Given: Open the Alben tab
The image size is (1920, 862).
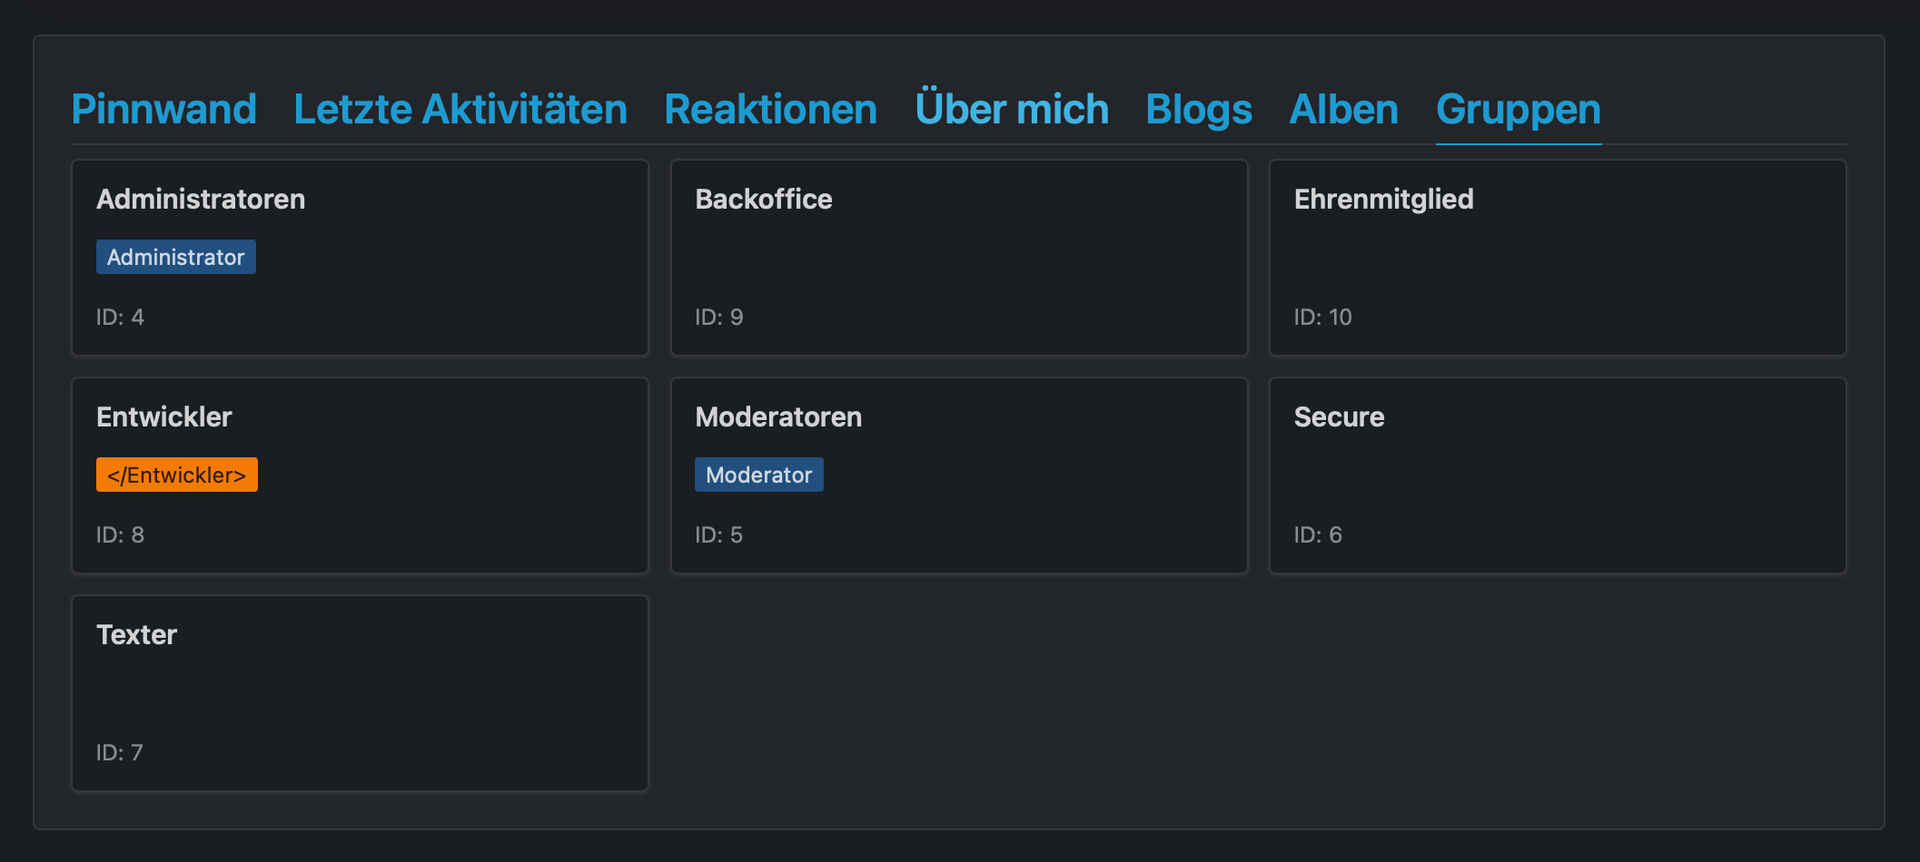Looking at the screenshot, I should tap(1343, 109).
